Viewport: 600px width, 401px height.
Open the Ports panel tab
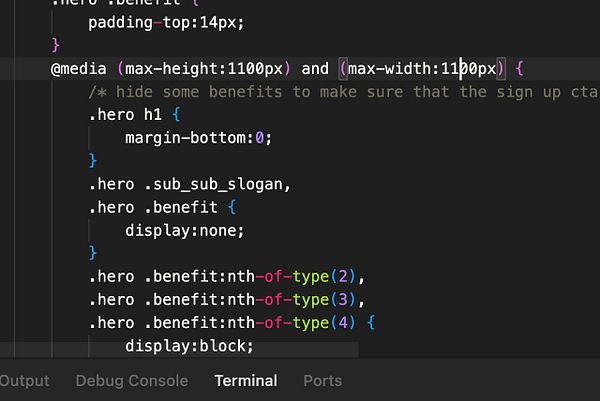coord(323,381)
